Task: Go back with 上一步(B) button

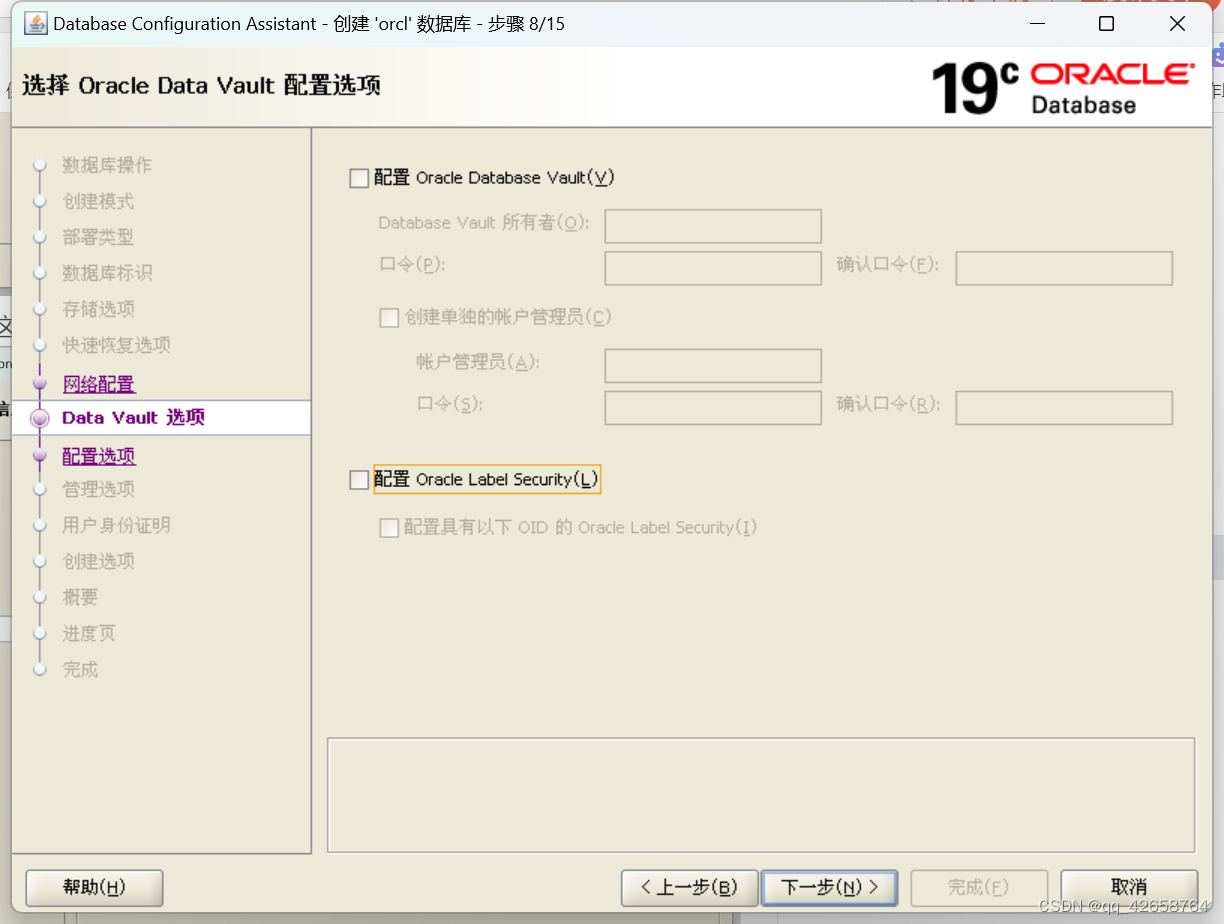Action: (689, 887)
